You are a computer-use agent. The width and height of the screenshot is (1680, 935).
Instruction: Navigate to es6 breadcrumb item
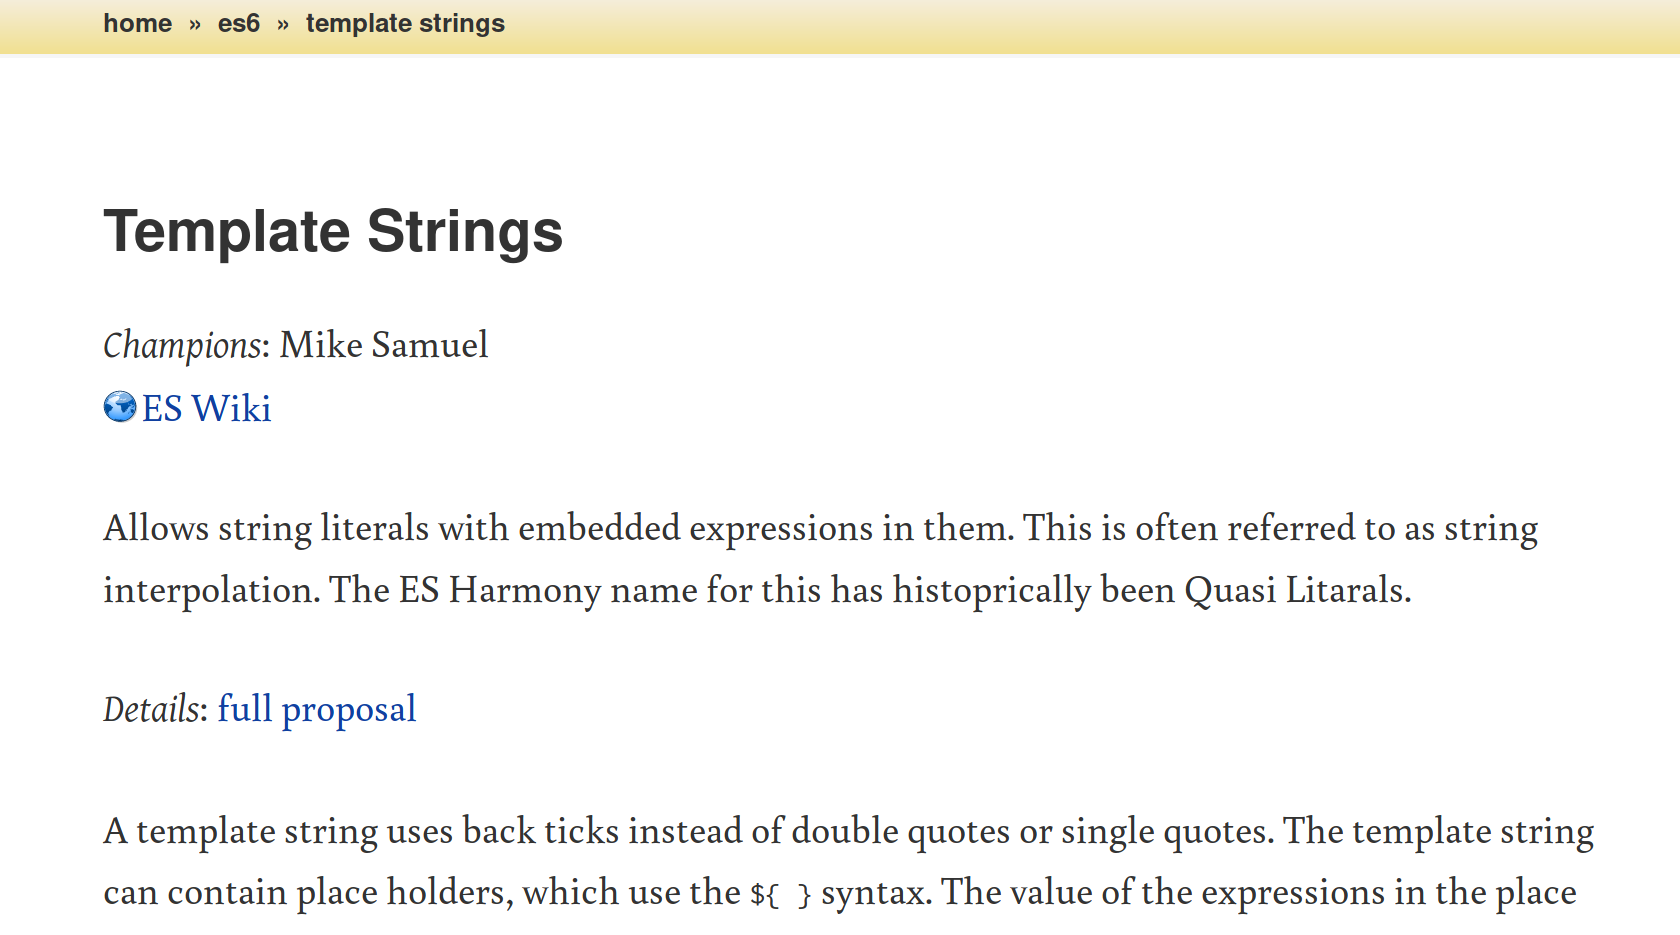239,23
